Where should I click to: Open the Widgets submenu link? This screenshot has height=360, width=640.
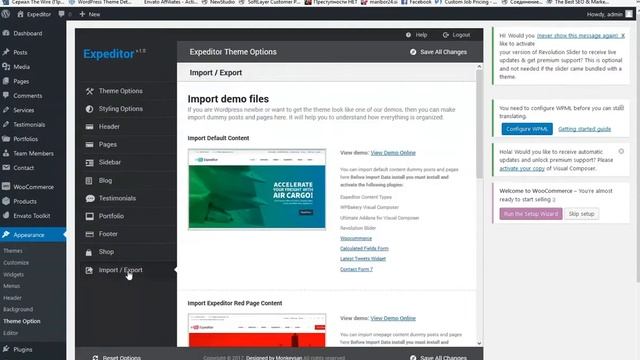[13, 275]
